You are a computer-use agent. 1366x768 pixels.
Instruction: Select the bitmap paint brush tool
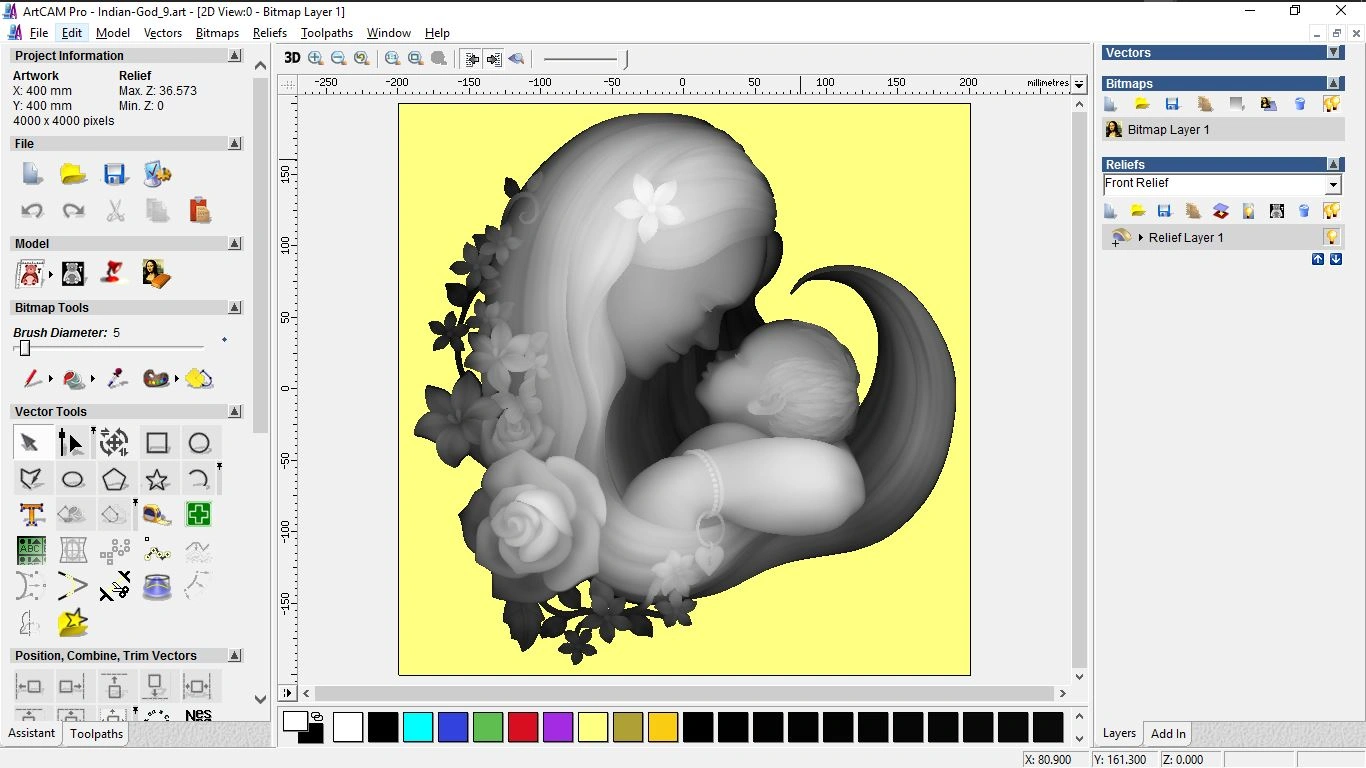pos(32,379)
